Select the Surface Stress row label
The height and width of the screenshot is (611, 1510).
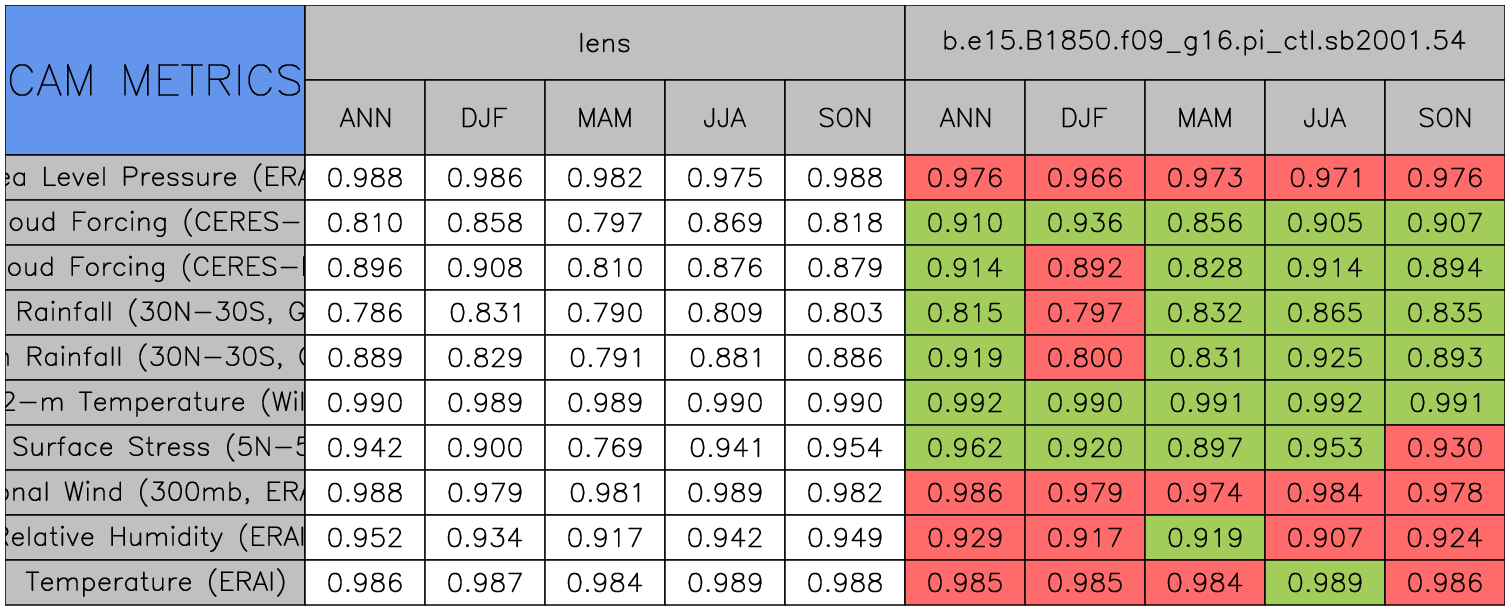(x=155, y=447)
